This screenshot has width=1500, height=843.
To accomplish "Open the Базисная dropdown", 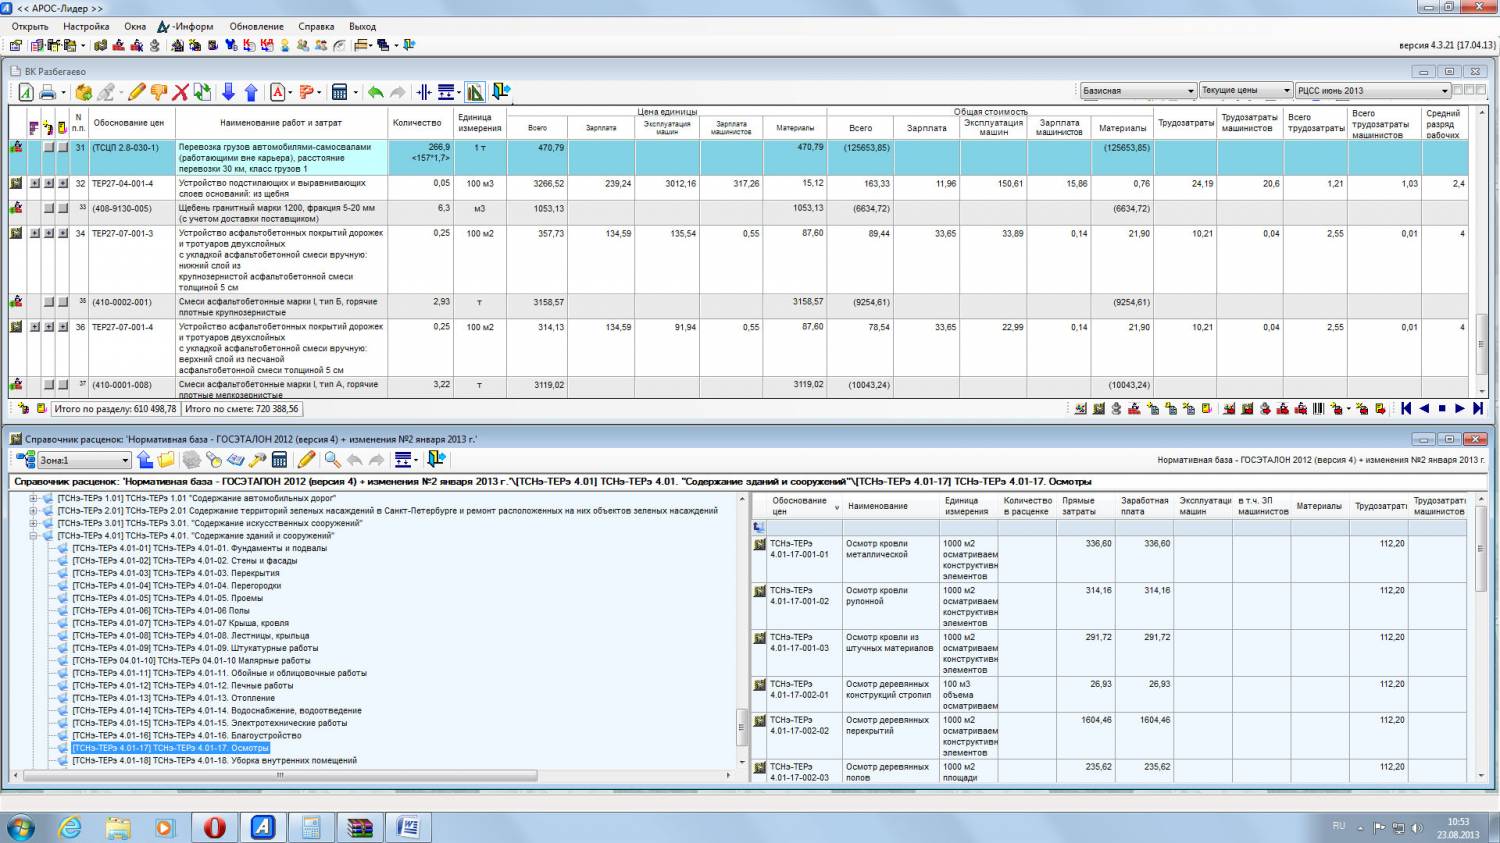I will (x=1190, y=91).
